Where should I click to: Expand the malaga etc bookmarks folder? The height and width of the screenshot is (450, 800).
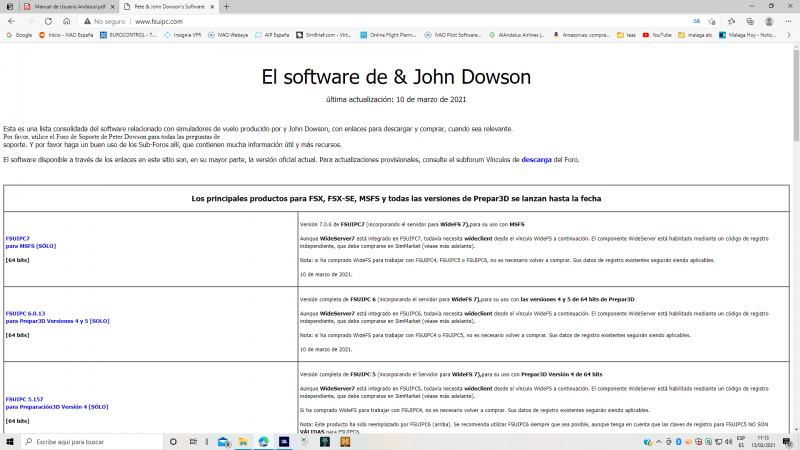[695, 35]
